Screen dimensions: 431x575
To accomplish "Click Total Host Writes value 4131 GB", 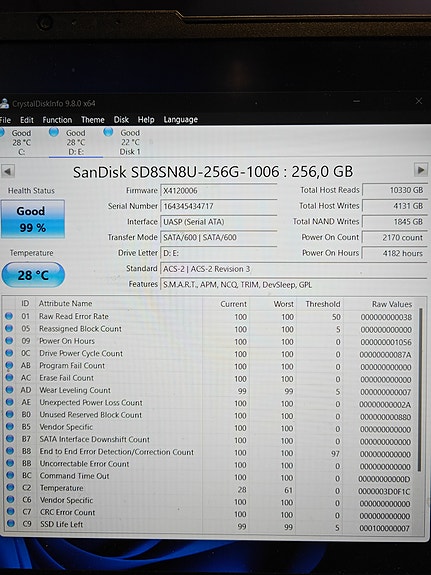I will [394, 206].
